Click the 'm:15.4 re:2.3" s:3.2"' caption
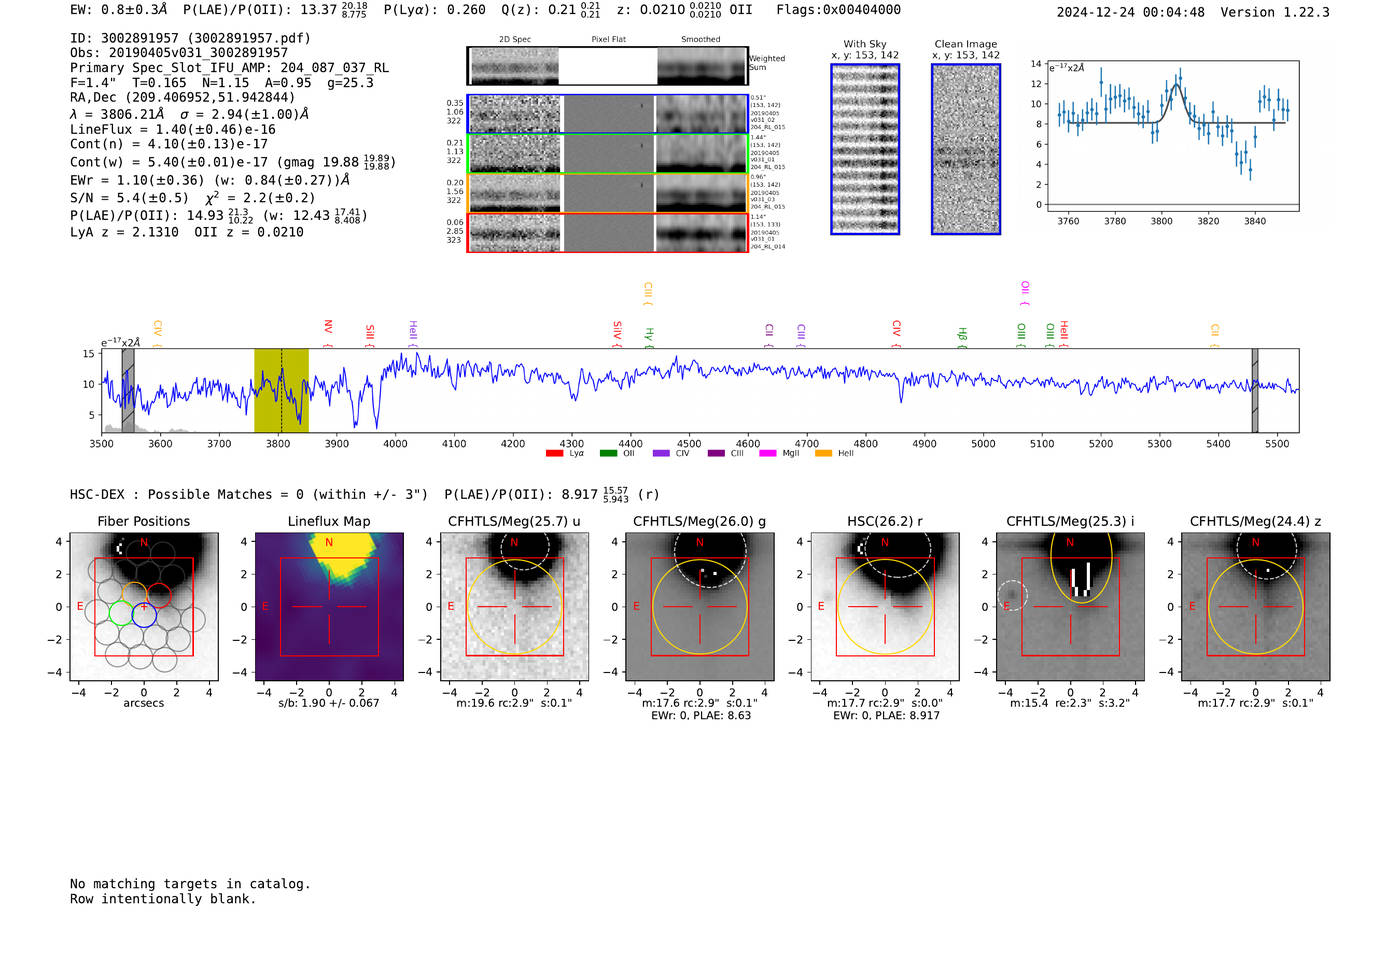This screenshot has width=1400, height=953. (1070, 703)
